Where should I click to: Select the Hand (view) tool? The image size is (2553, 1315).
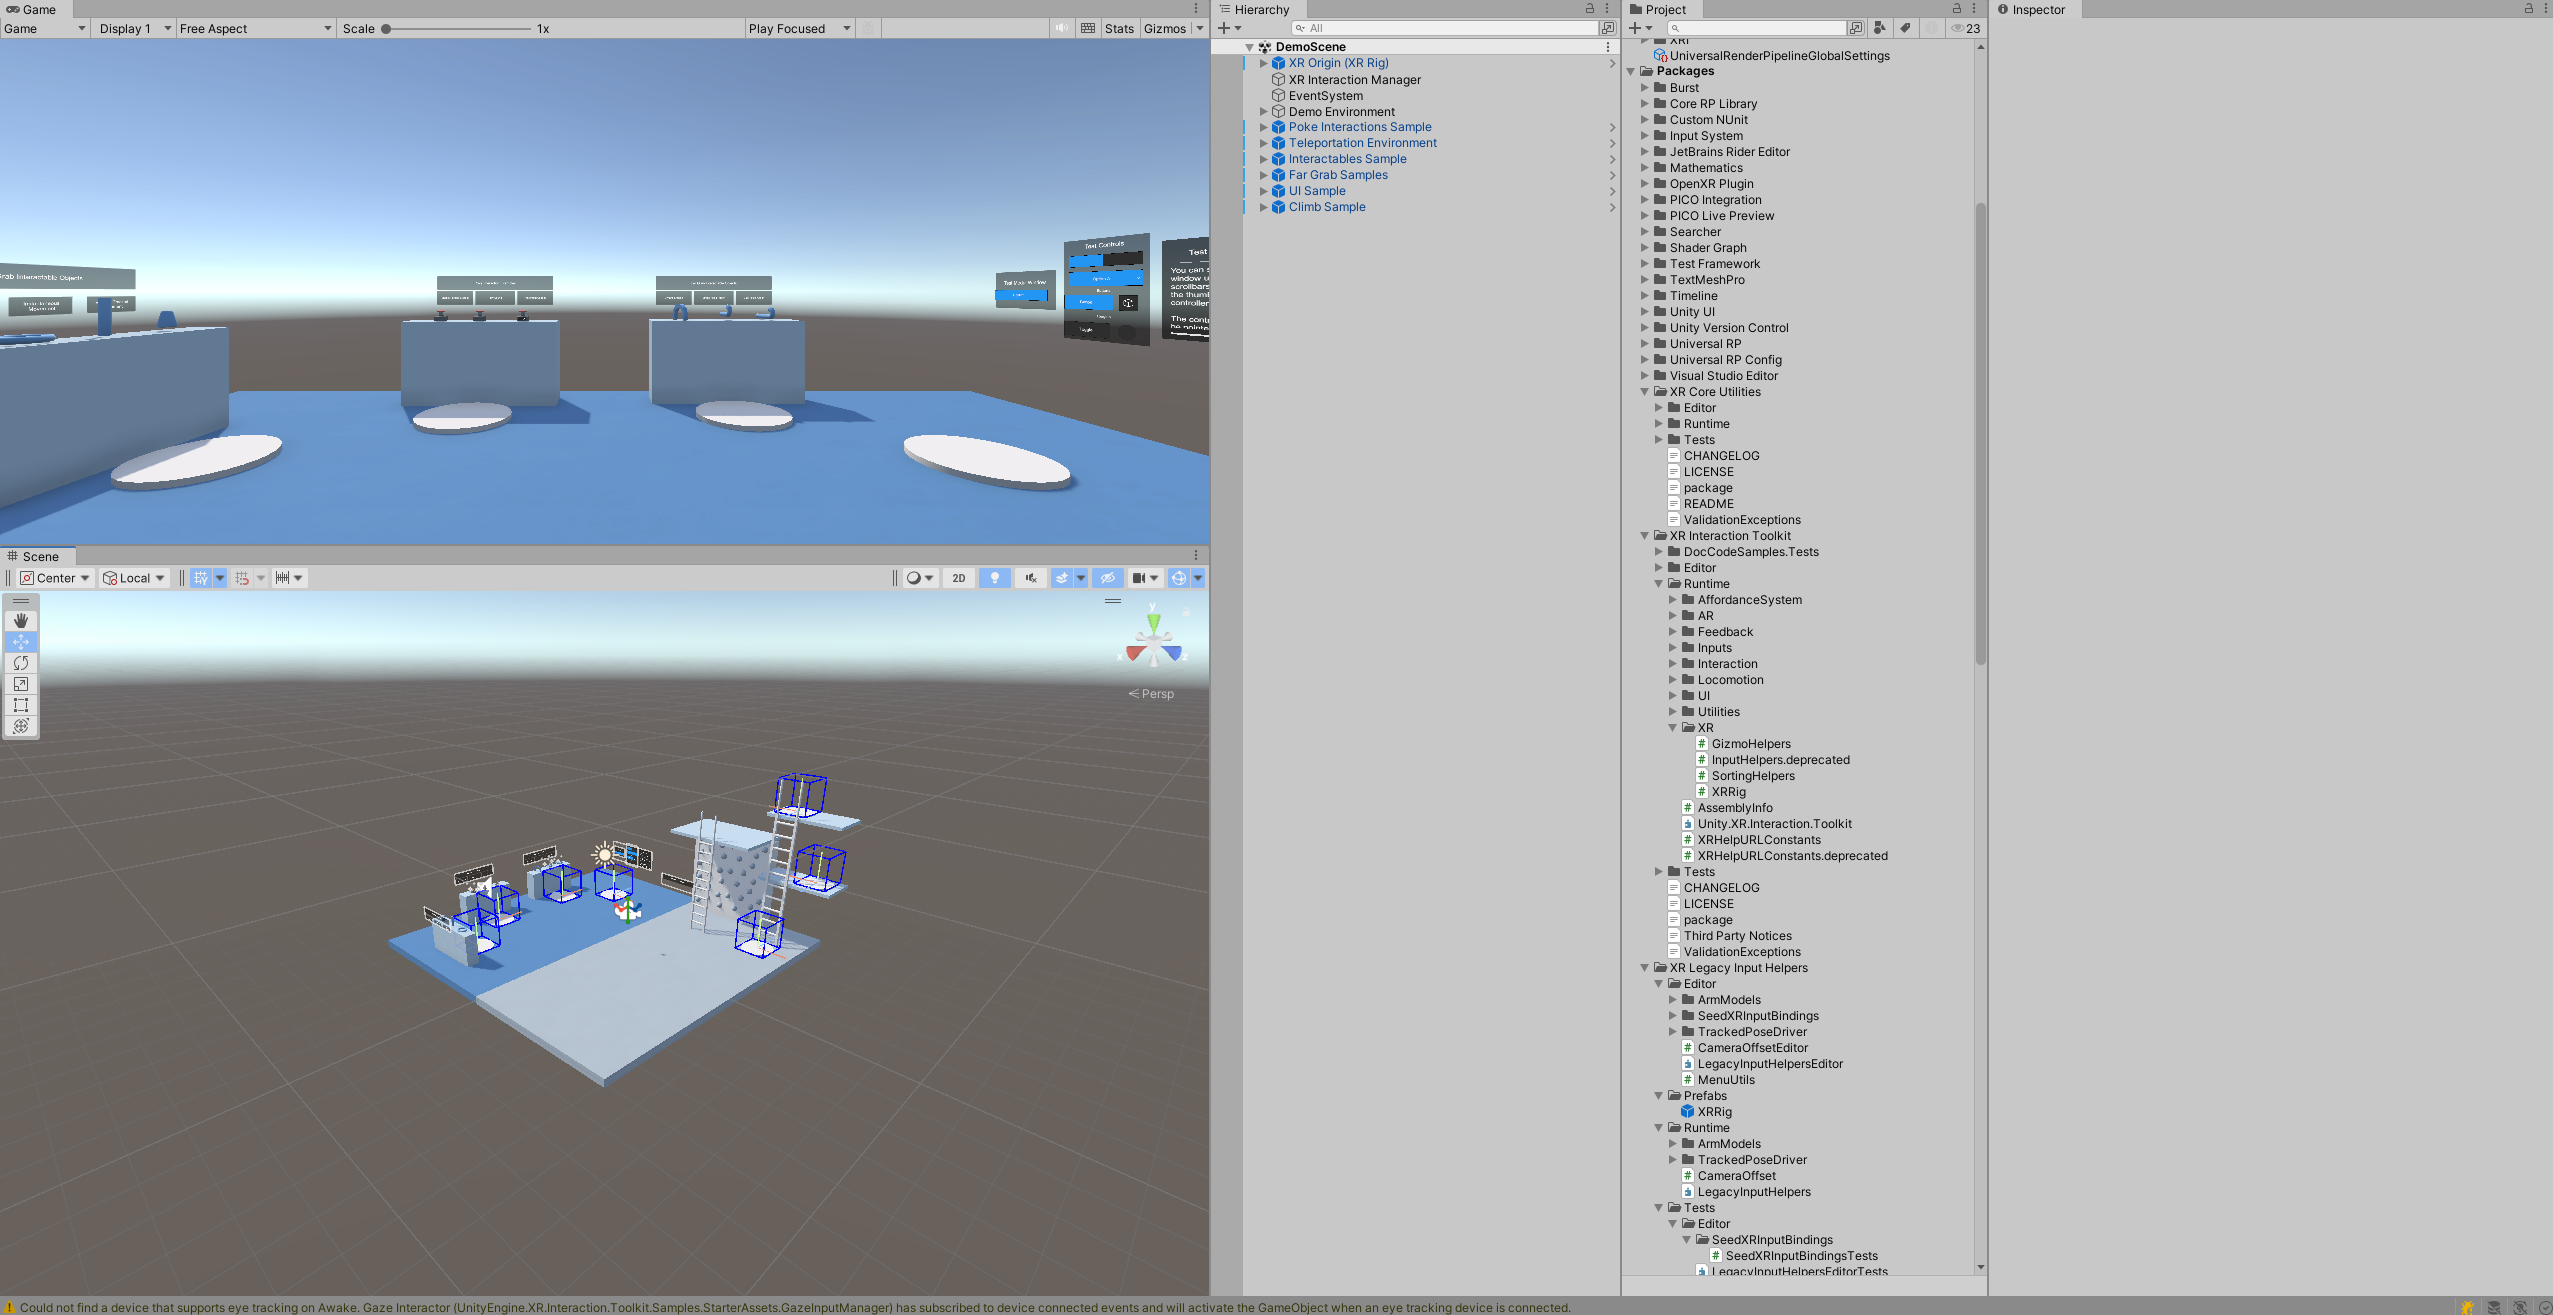point(21,620)
